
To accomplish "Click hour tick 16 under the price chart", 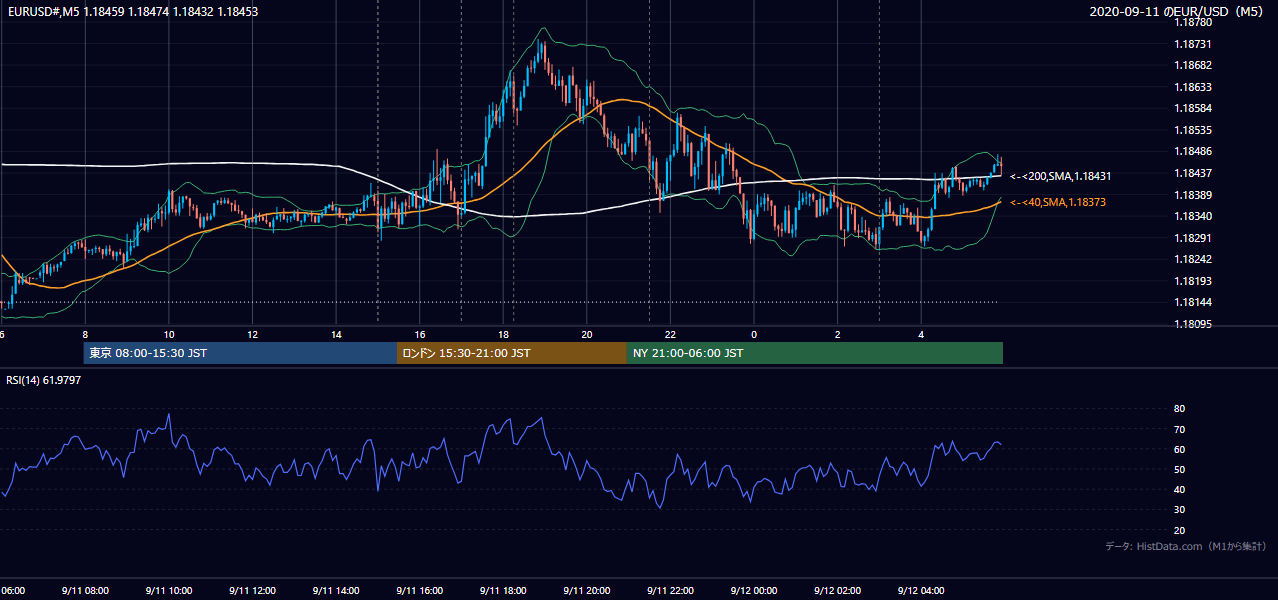I will 420,334.
